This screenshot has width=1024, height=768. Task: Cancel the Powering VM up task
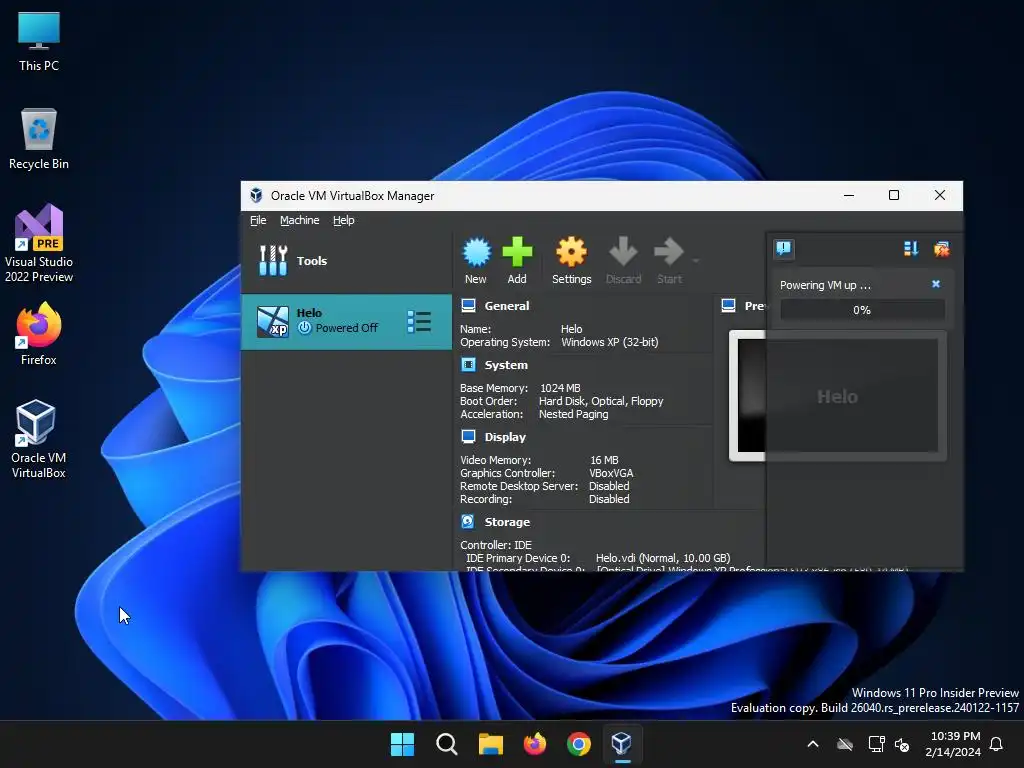pos(936,284)
